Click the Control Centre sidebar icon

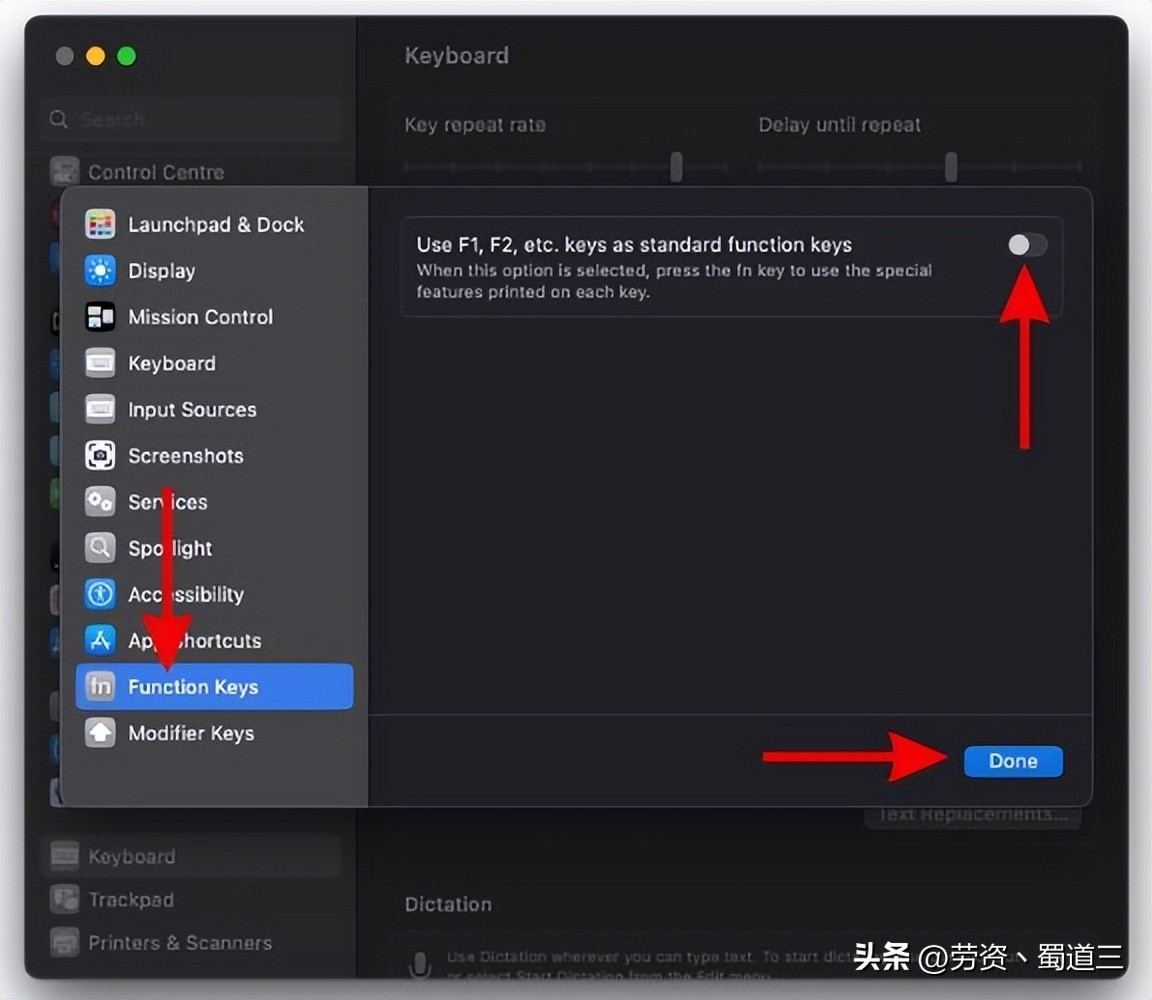65,171
